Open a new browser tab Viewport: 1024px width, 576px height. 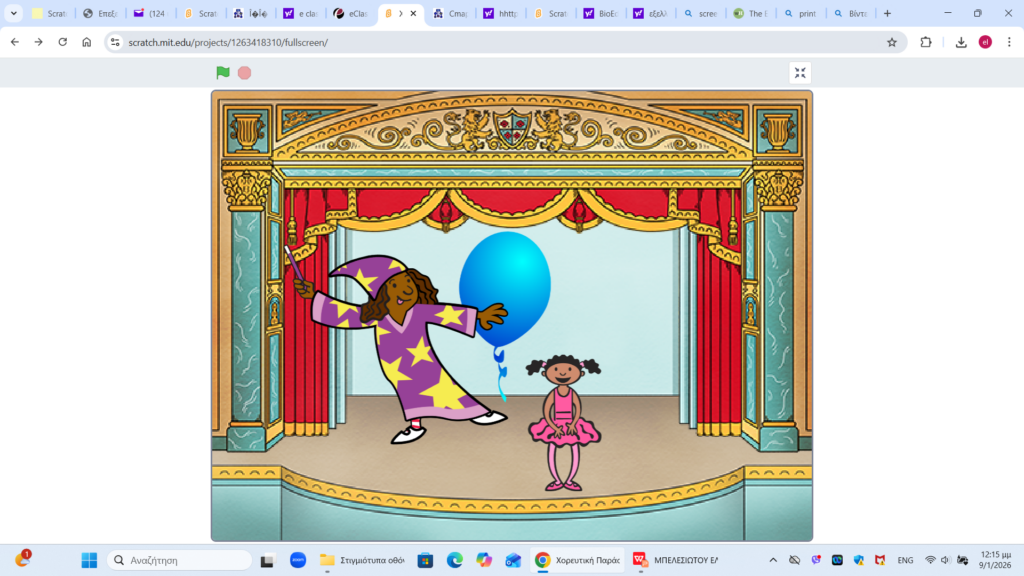(x=887, y=14)
